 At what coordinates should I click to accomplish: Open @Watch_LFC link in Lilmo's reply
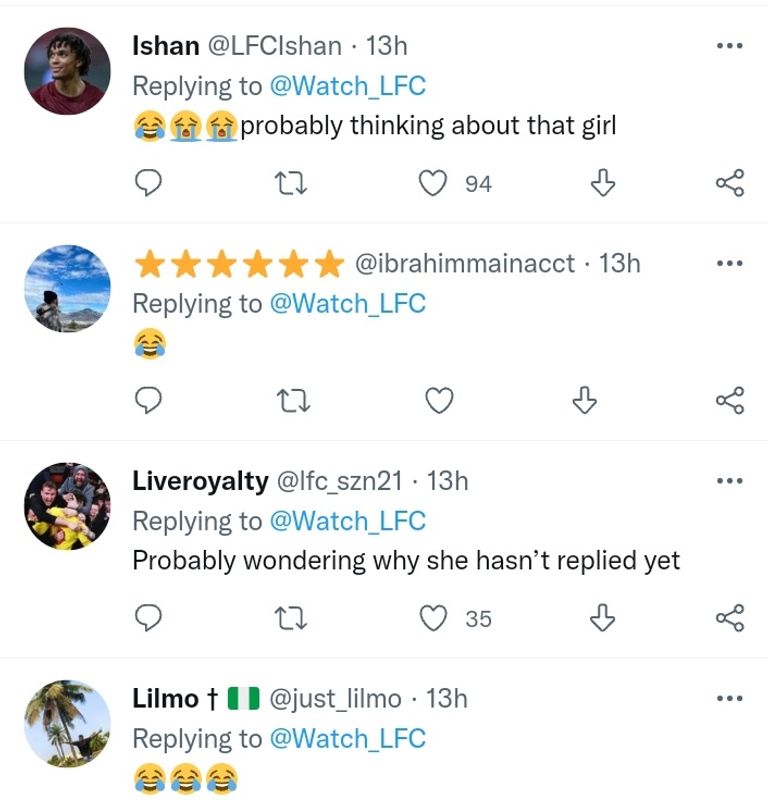pos(348,739)
